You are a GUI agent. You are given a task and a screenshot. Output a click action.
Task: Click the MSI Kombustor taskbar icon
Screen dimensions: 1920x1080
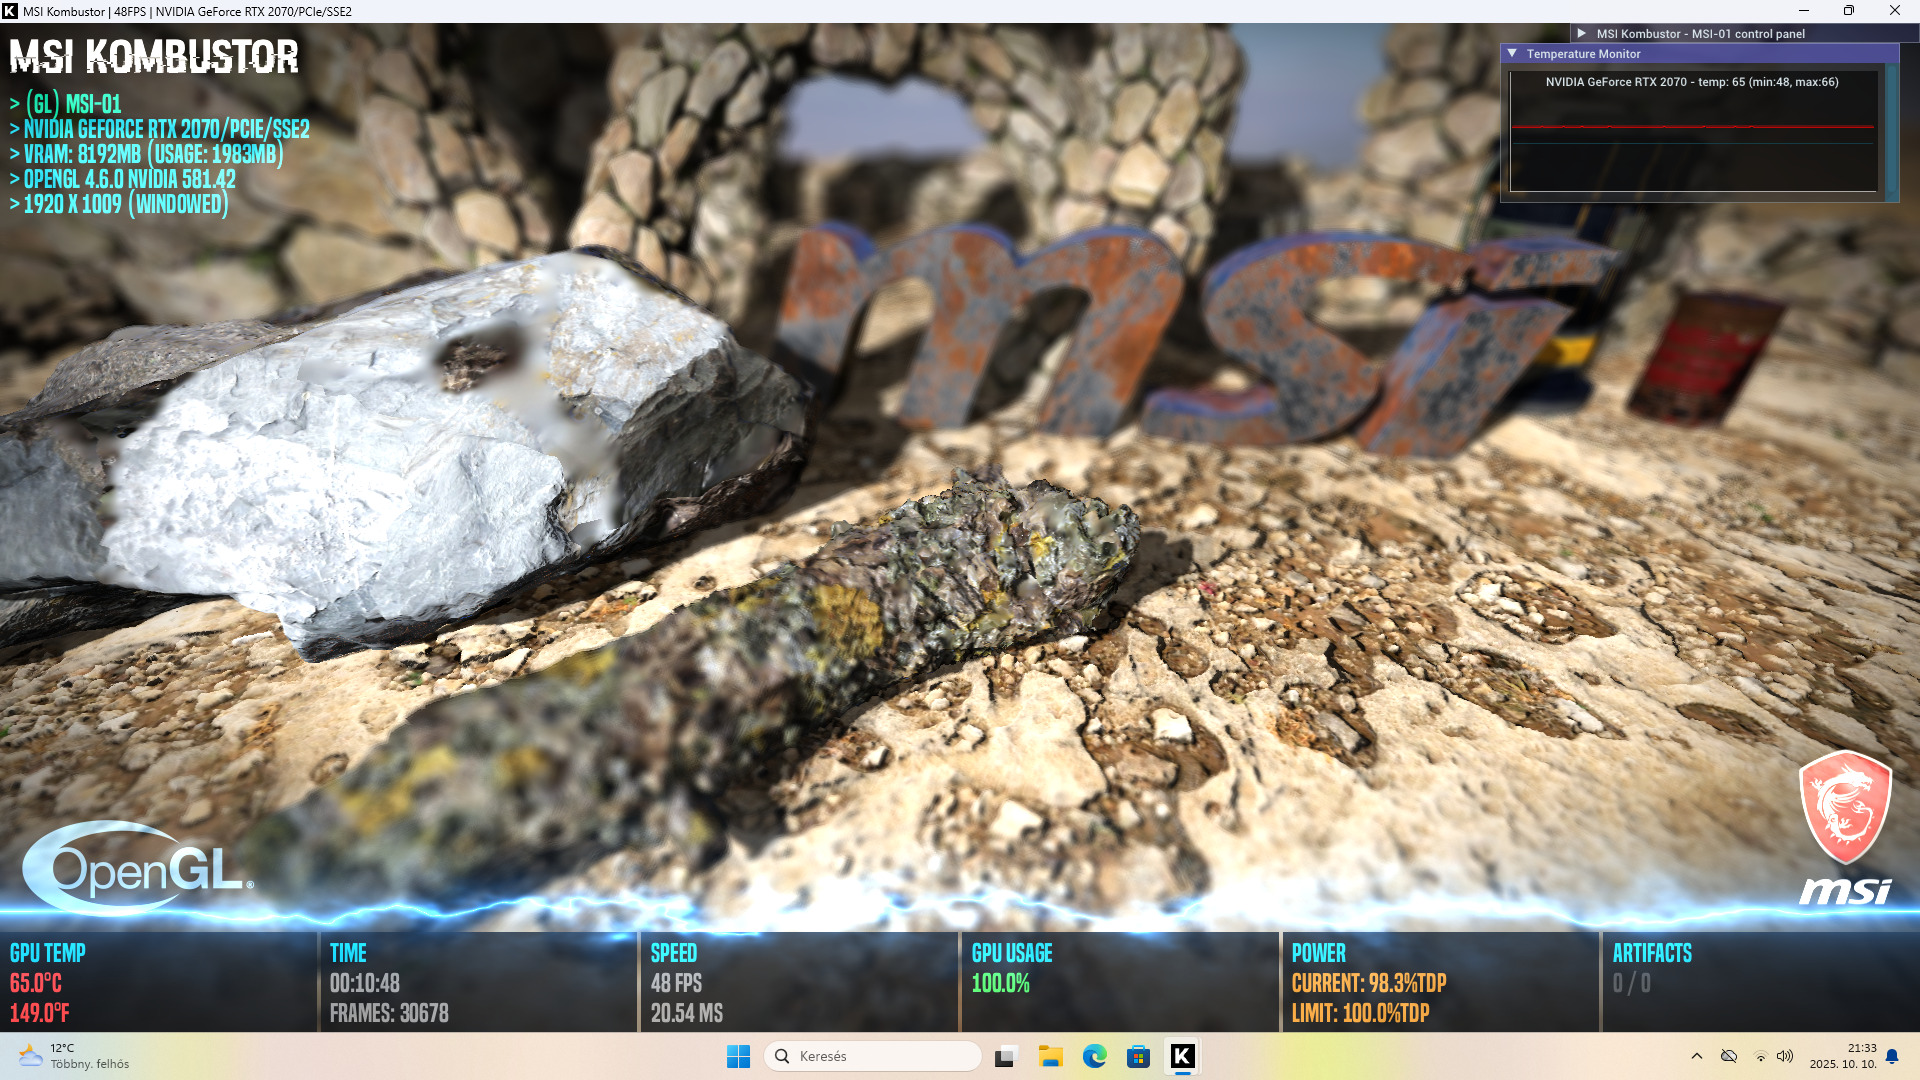click(1182, 1056)
